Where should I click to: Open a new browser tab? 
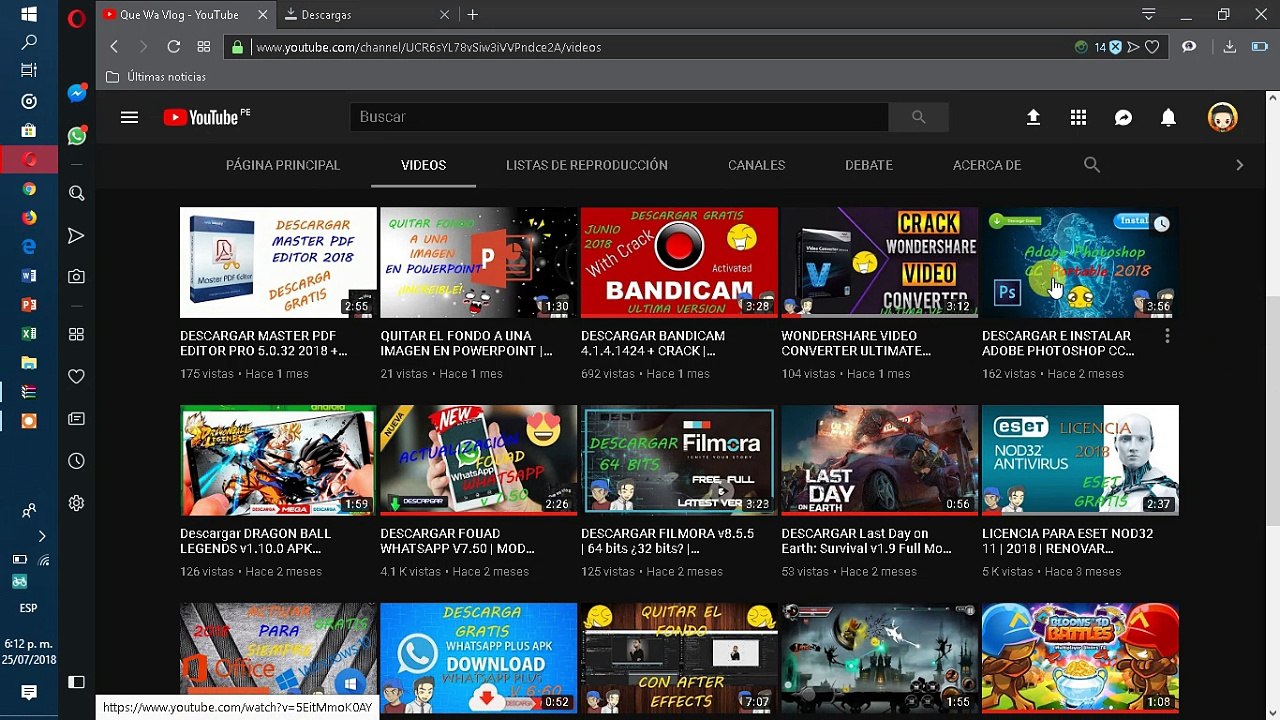[473, 15]
